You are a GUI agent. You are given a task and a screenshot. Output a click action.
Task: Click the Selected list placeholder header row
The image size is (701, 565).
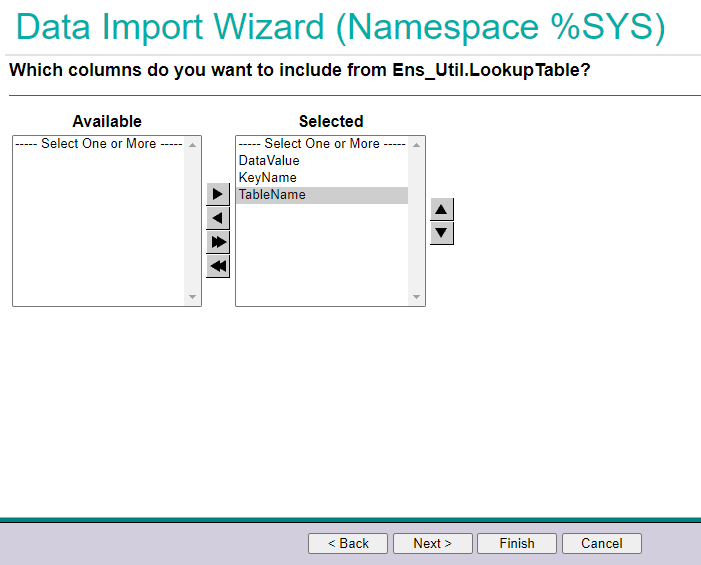pyautogui.click(x=321, y=144)
